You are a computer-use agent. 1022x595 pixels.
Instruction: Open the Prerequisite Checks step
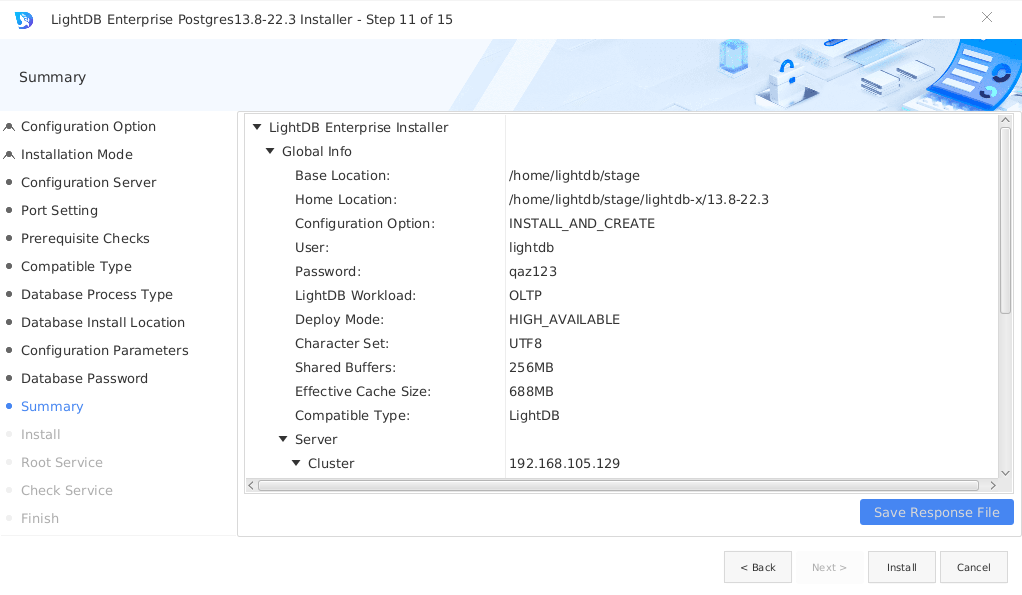(x=85, y=238)
